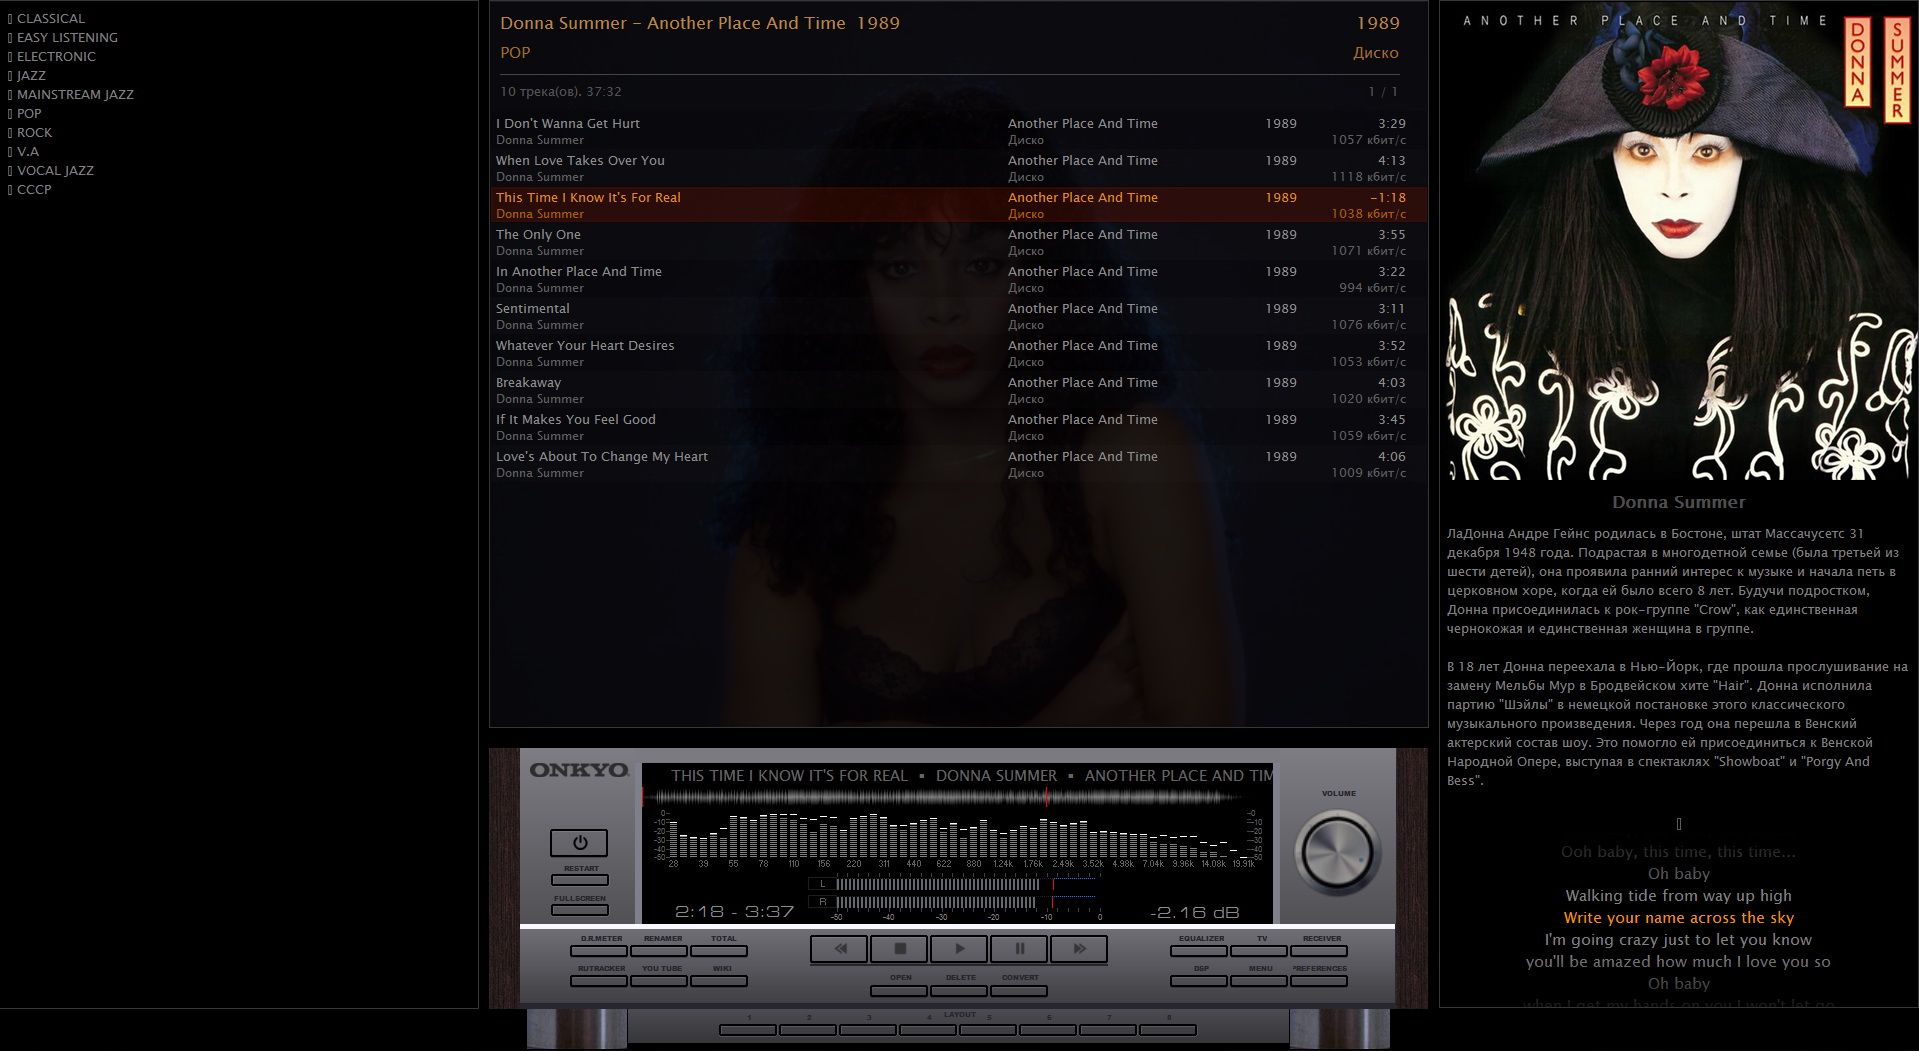Start playback with the play button
This screenshot has height=1051, width=1919.
click(x=959, y=948)
